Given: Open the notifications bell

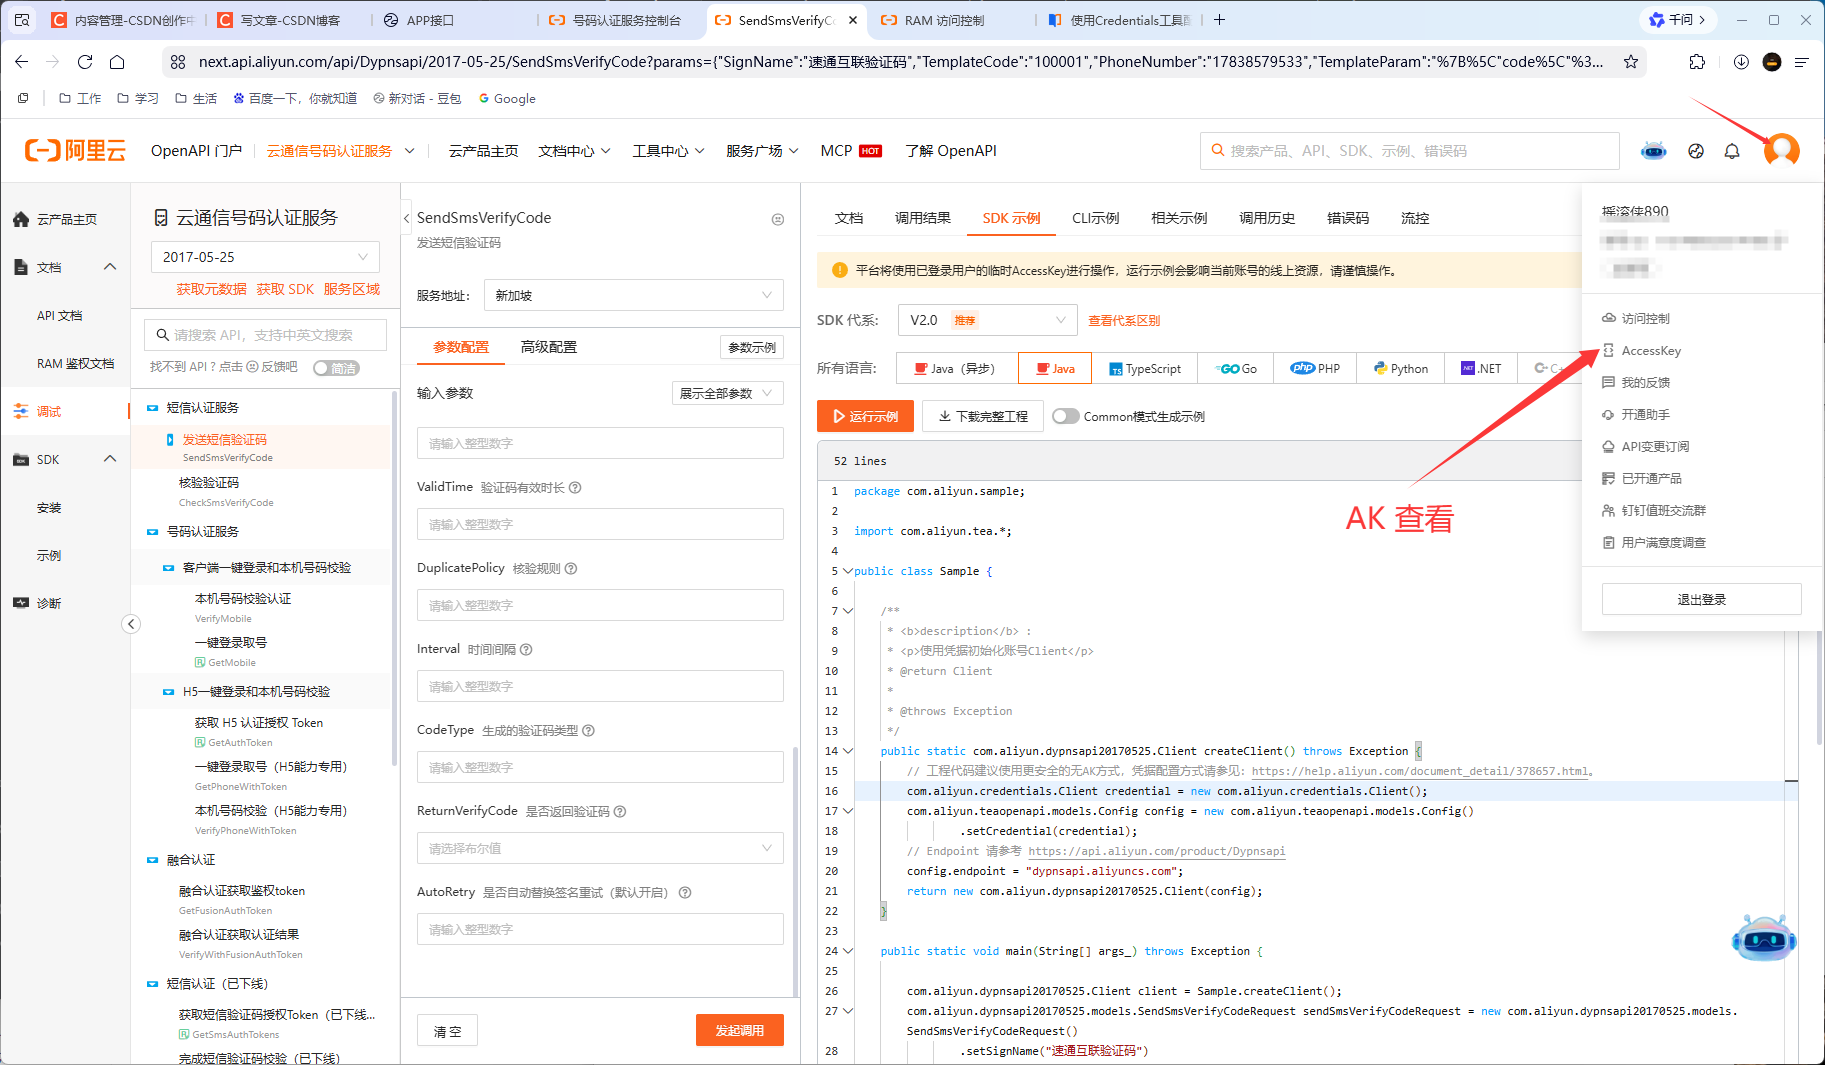Looking at the screenshot, I should pos(1732,151).
